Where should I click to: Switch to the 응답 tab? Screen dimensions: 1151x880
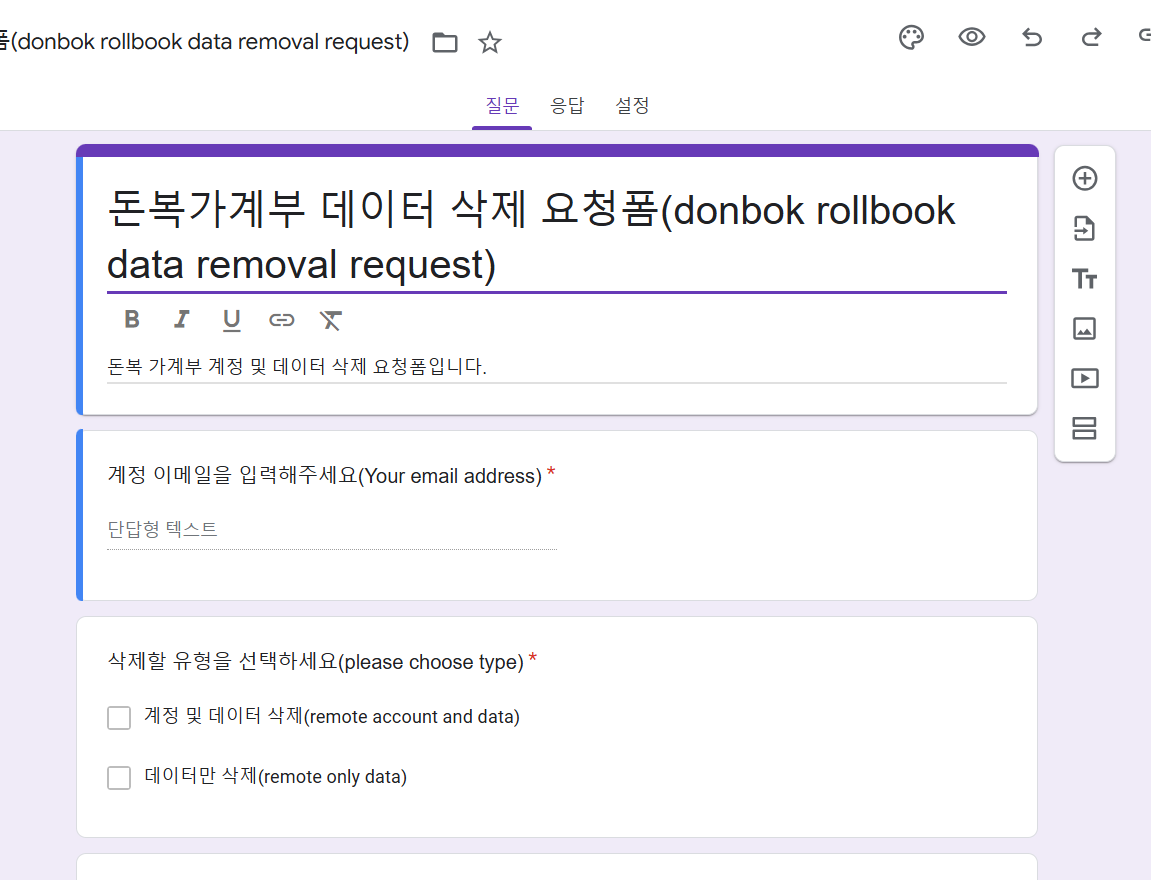coord(567,106)
